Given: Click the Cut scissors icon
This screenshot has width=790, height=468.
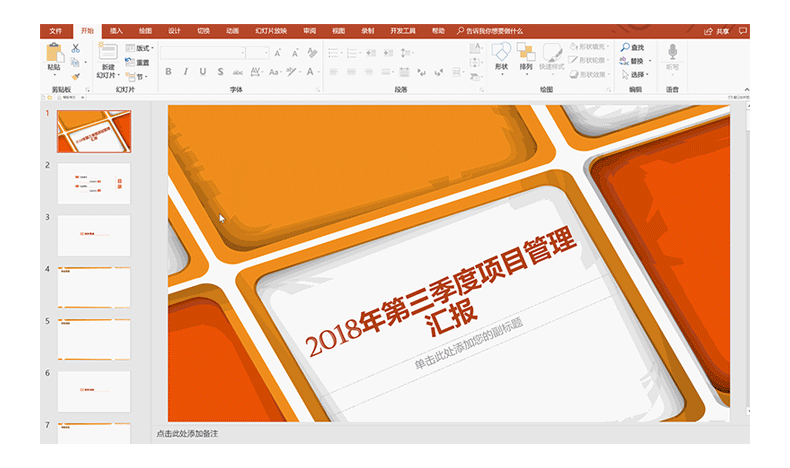Looking at the screenshot, I should [76, 48].
